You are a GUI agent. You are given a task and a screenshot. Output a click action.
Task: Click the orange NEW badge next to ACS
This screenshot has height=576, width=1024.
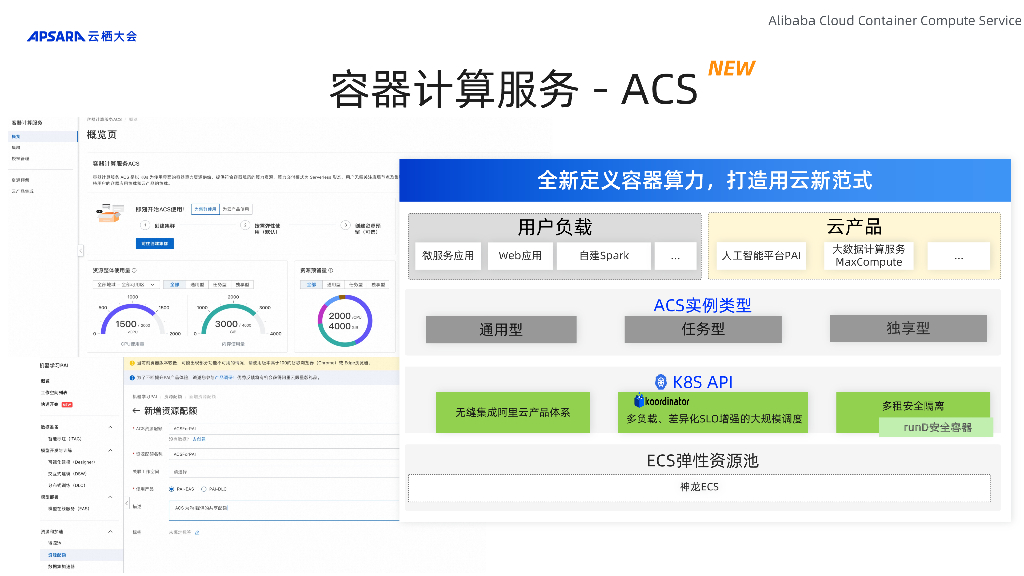[x=731, y=68]
